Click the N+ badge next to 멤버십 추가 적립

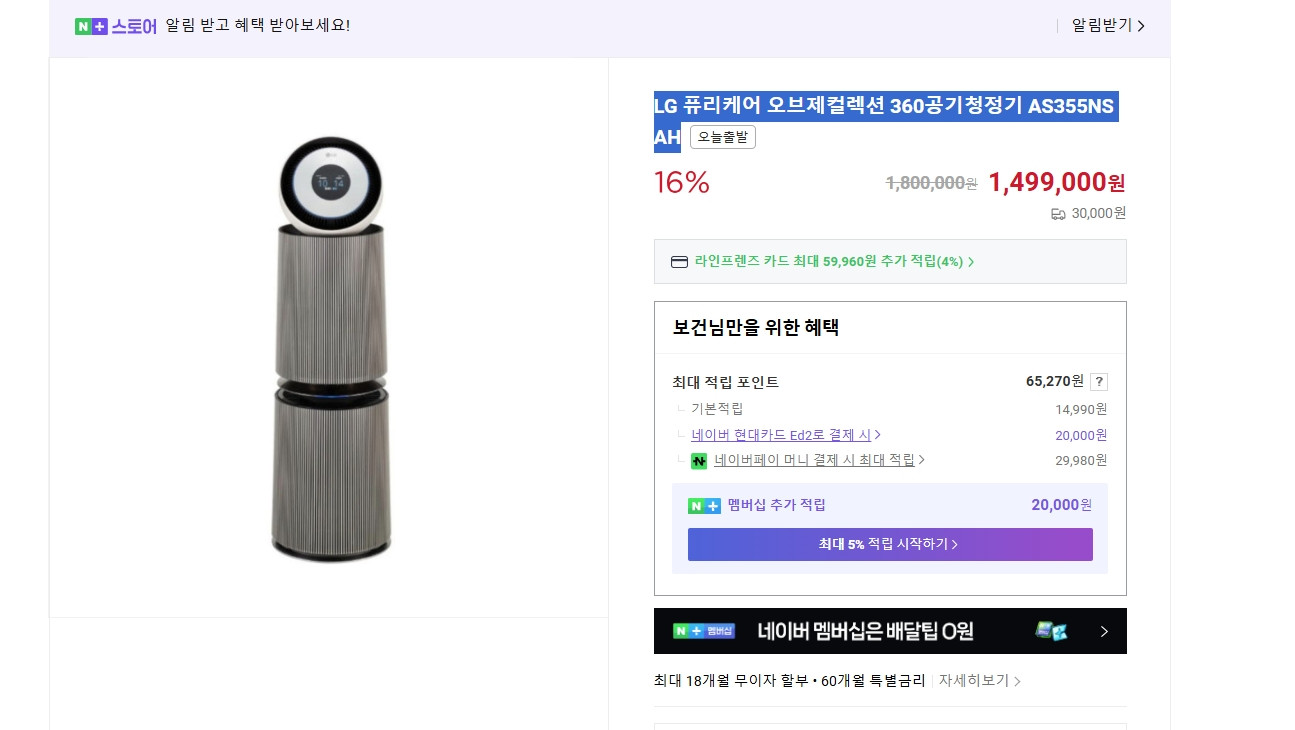pos(705,505)
